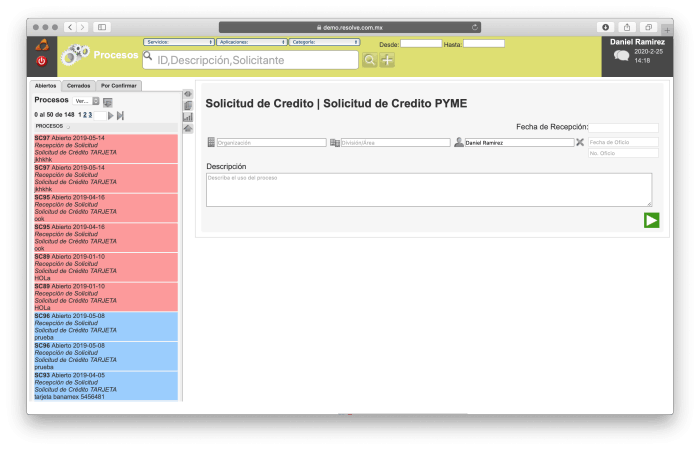The height and width of the screenshot is (450, 700).
Task: Switch to the Cerrados tab
Action: [x=78, y=86]
